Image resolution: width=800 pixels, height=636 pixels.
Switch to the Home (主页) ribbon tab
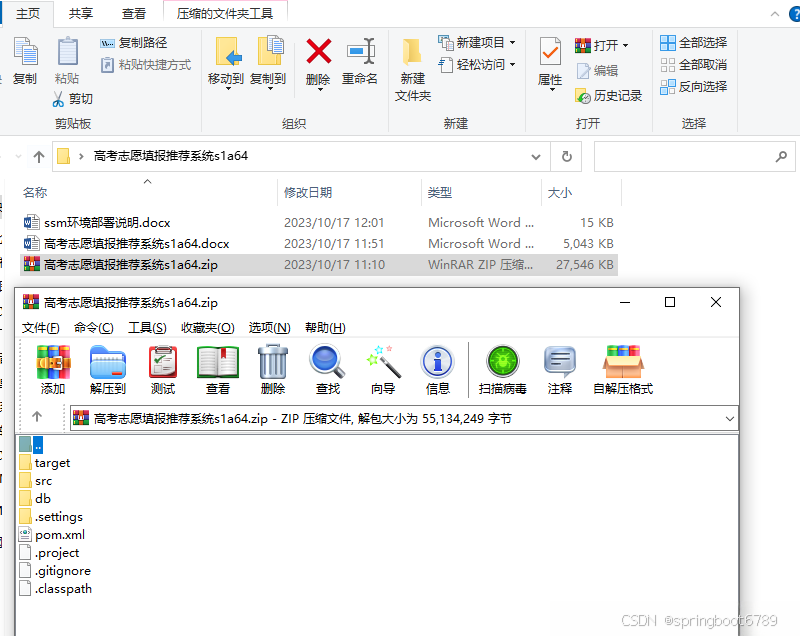pyautogui.click(x=28, y=14)
